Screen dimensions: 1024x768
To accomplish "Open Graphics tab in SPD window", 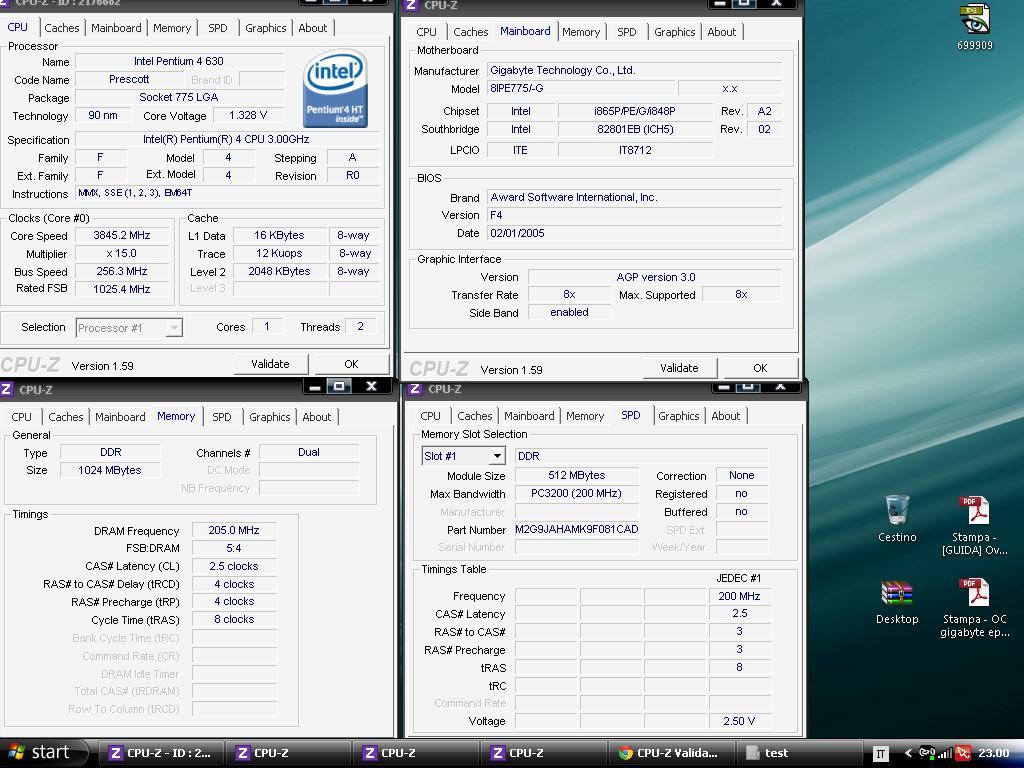I will point(679,416).
